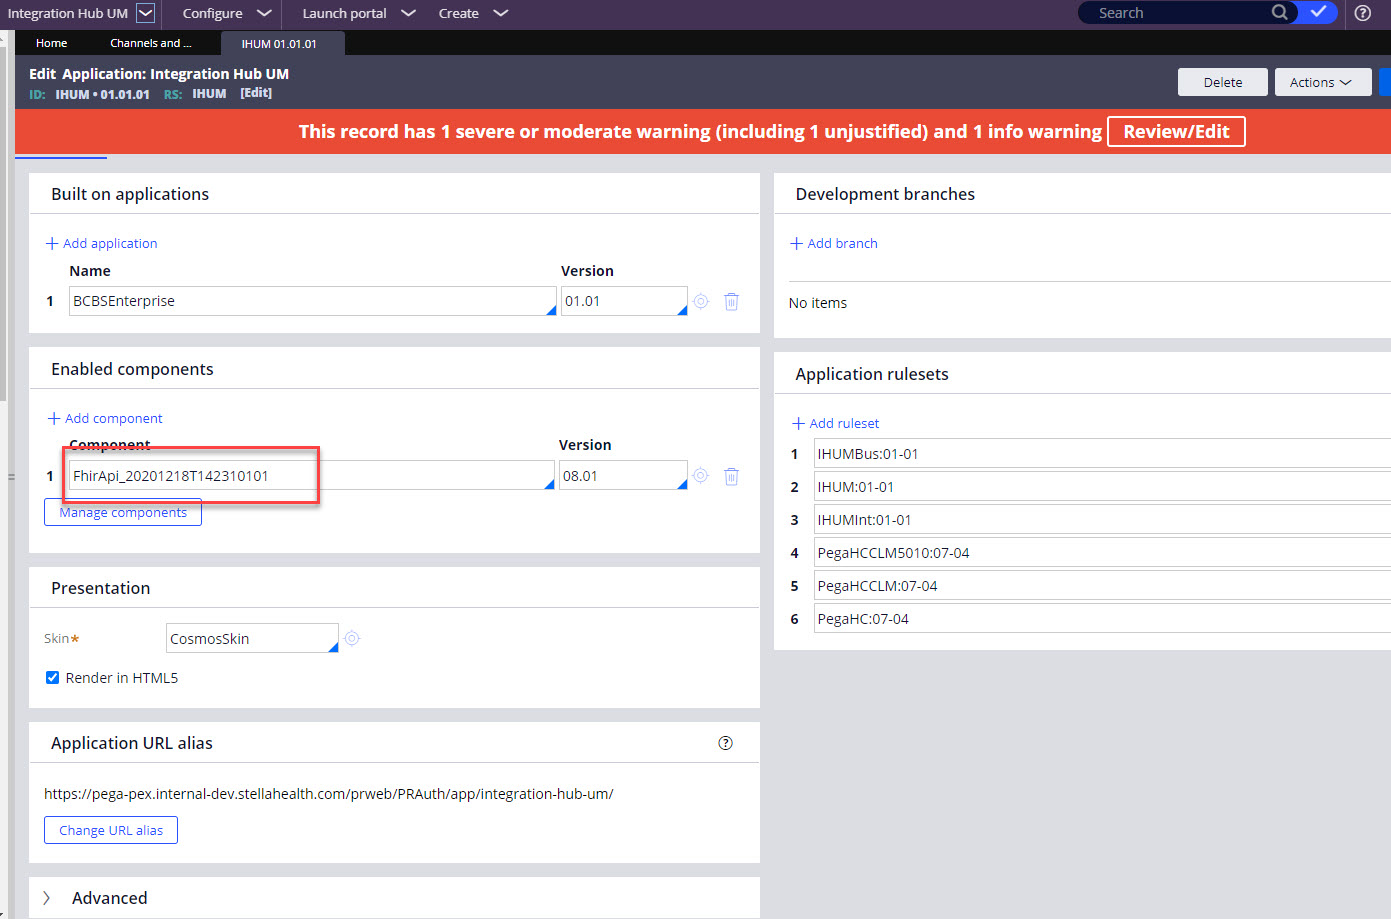This screenshot has height=919, width=1391.
Task: Click the Add branch link
Action: 842,243
